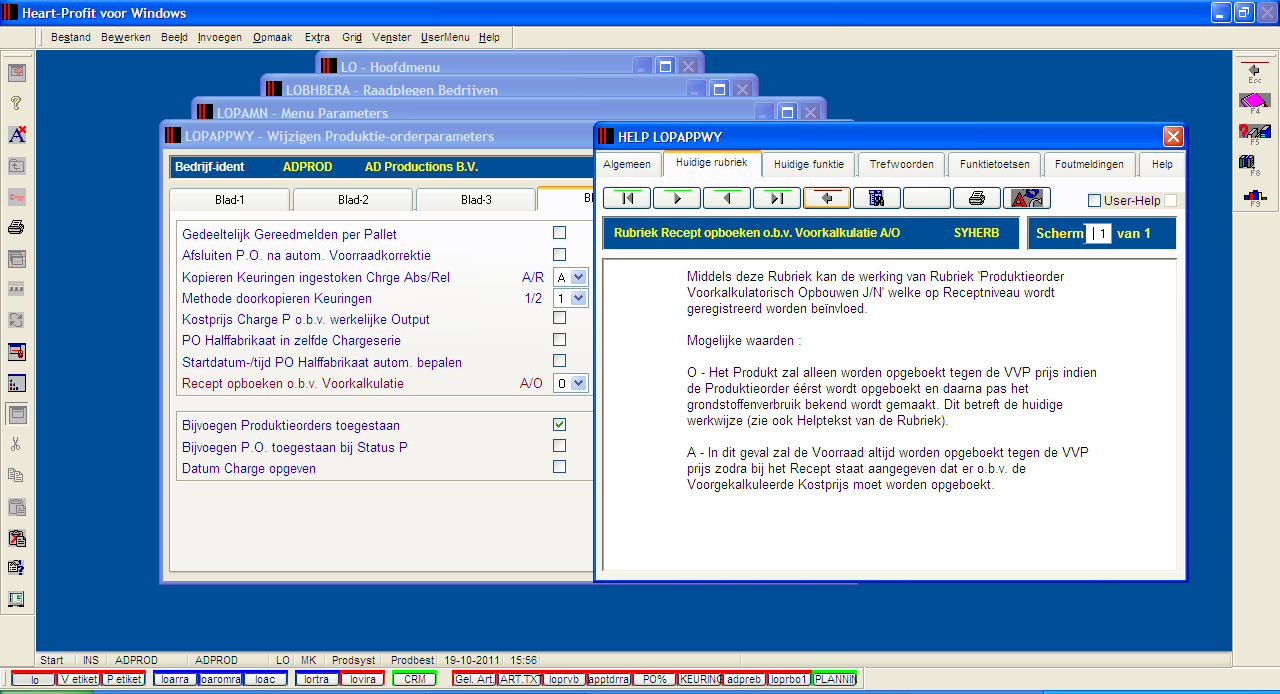Click the letter A edit icon in help toolbar
The height and width of the screenshot is (694, 1280).
point(1027,198)
